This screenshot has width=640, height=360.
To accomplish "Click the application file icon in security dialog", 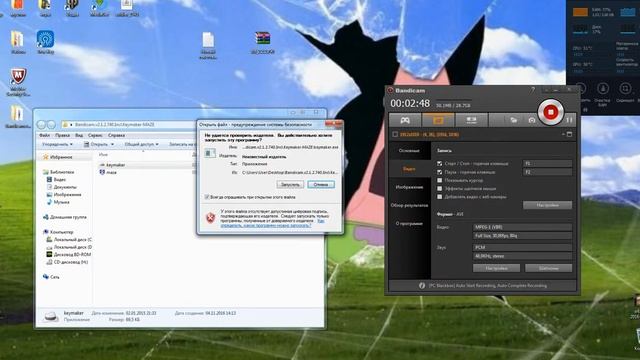I will [210, 153].
